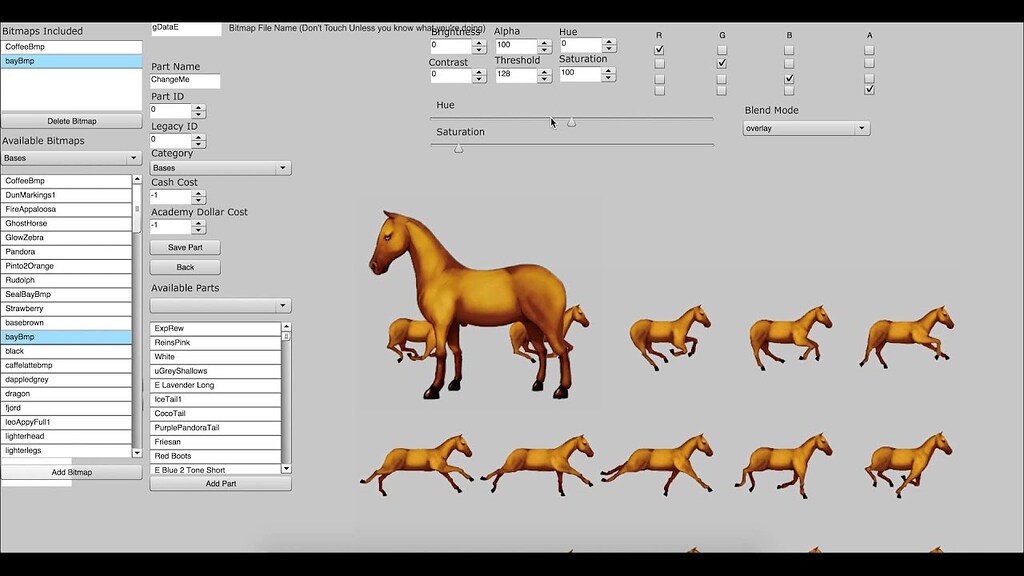Click the Hue slider handle
Image resolution: width=1024 pixels, height=576 pixels.
tap(572, 122)
